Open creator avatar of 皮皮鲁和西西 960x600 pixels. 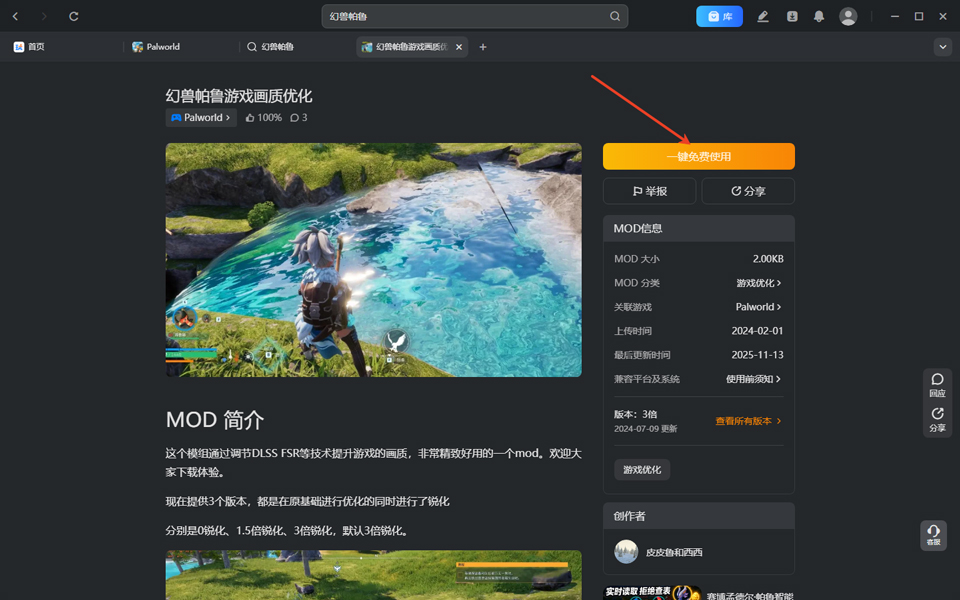click(x=626, y=552)
